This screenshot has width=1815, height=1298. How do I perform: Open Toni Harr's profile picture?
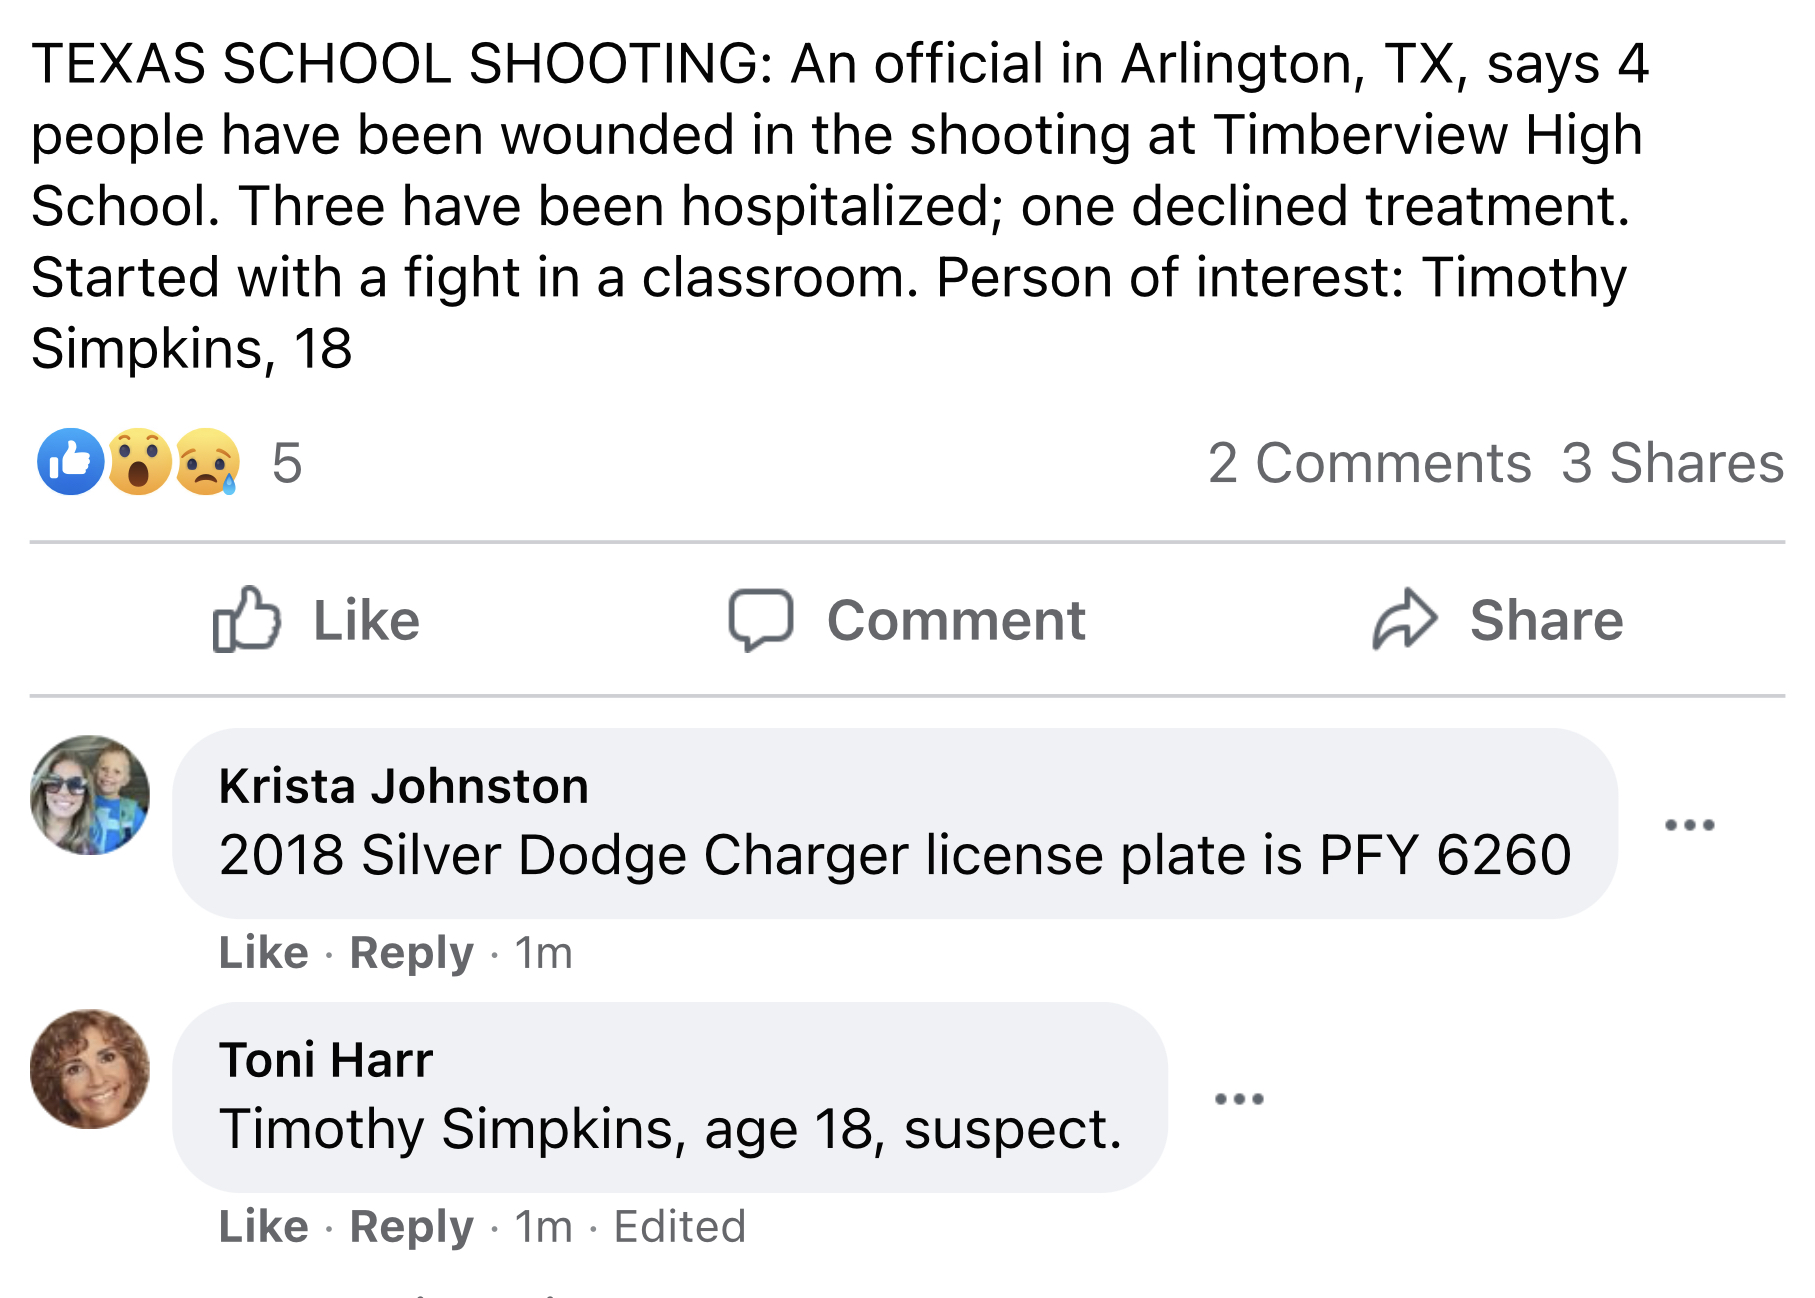(90, 1069)
